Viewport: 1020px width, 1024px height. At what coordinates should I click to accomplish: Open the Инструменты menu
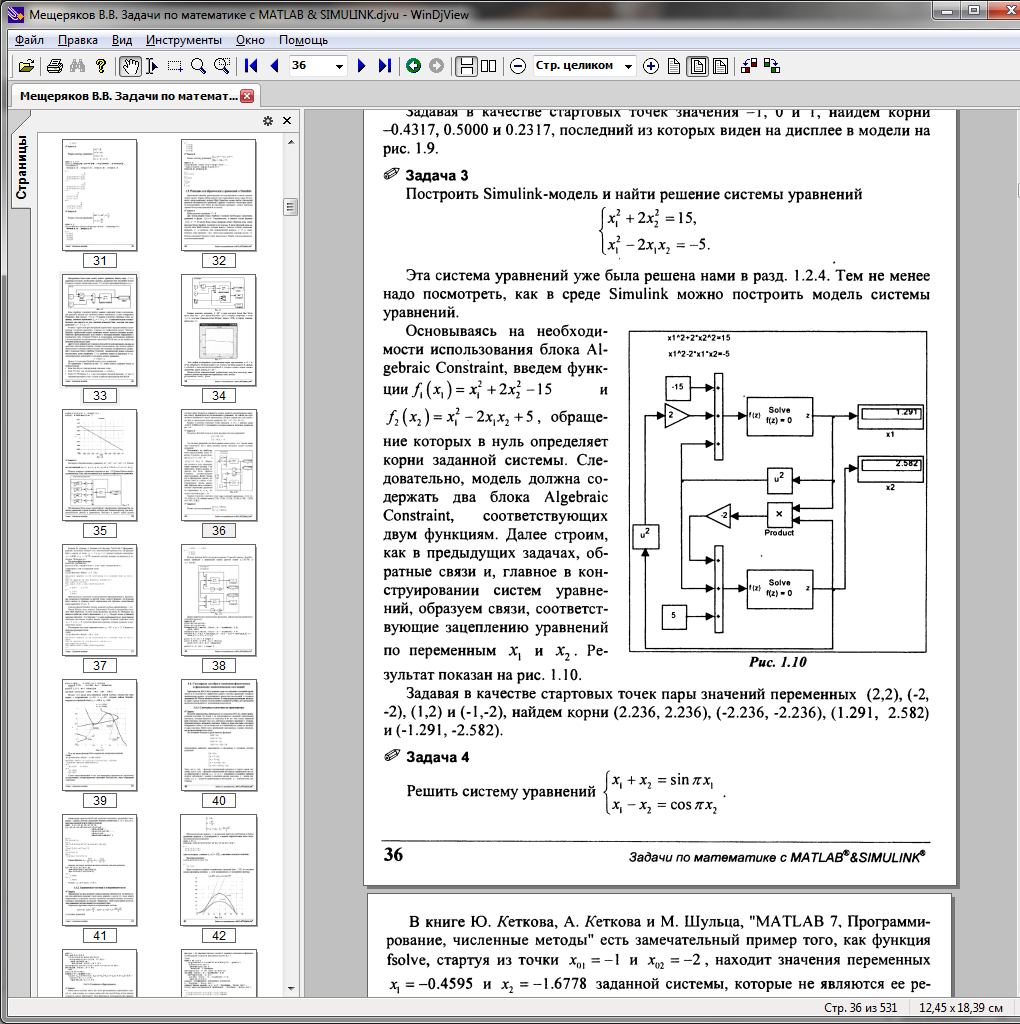(x=183, y=40)
